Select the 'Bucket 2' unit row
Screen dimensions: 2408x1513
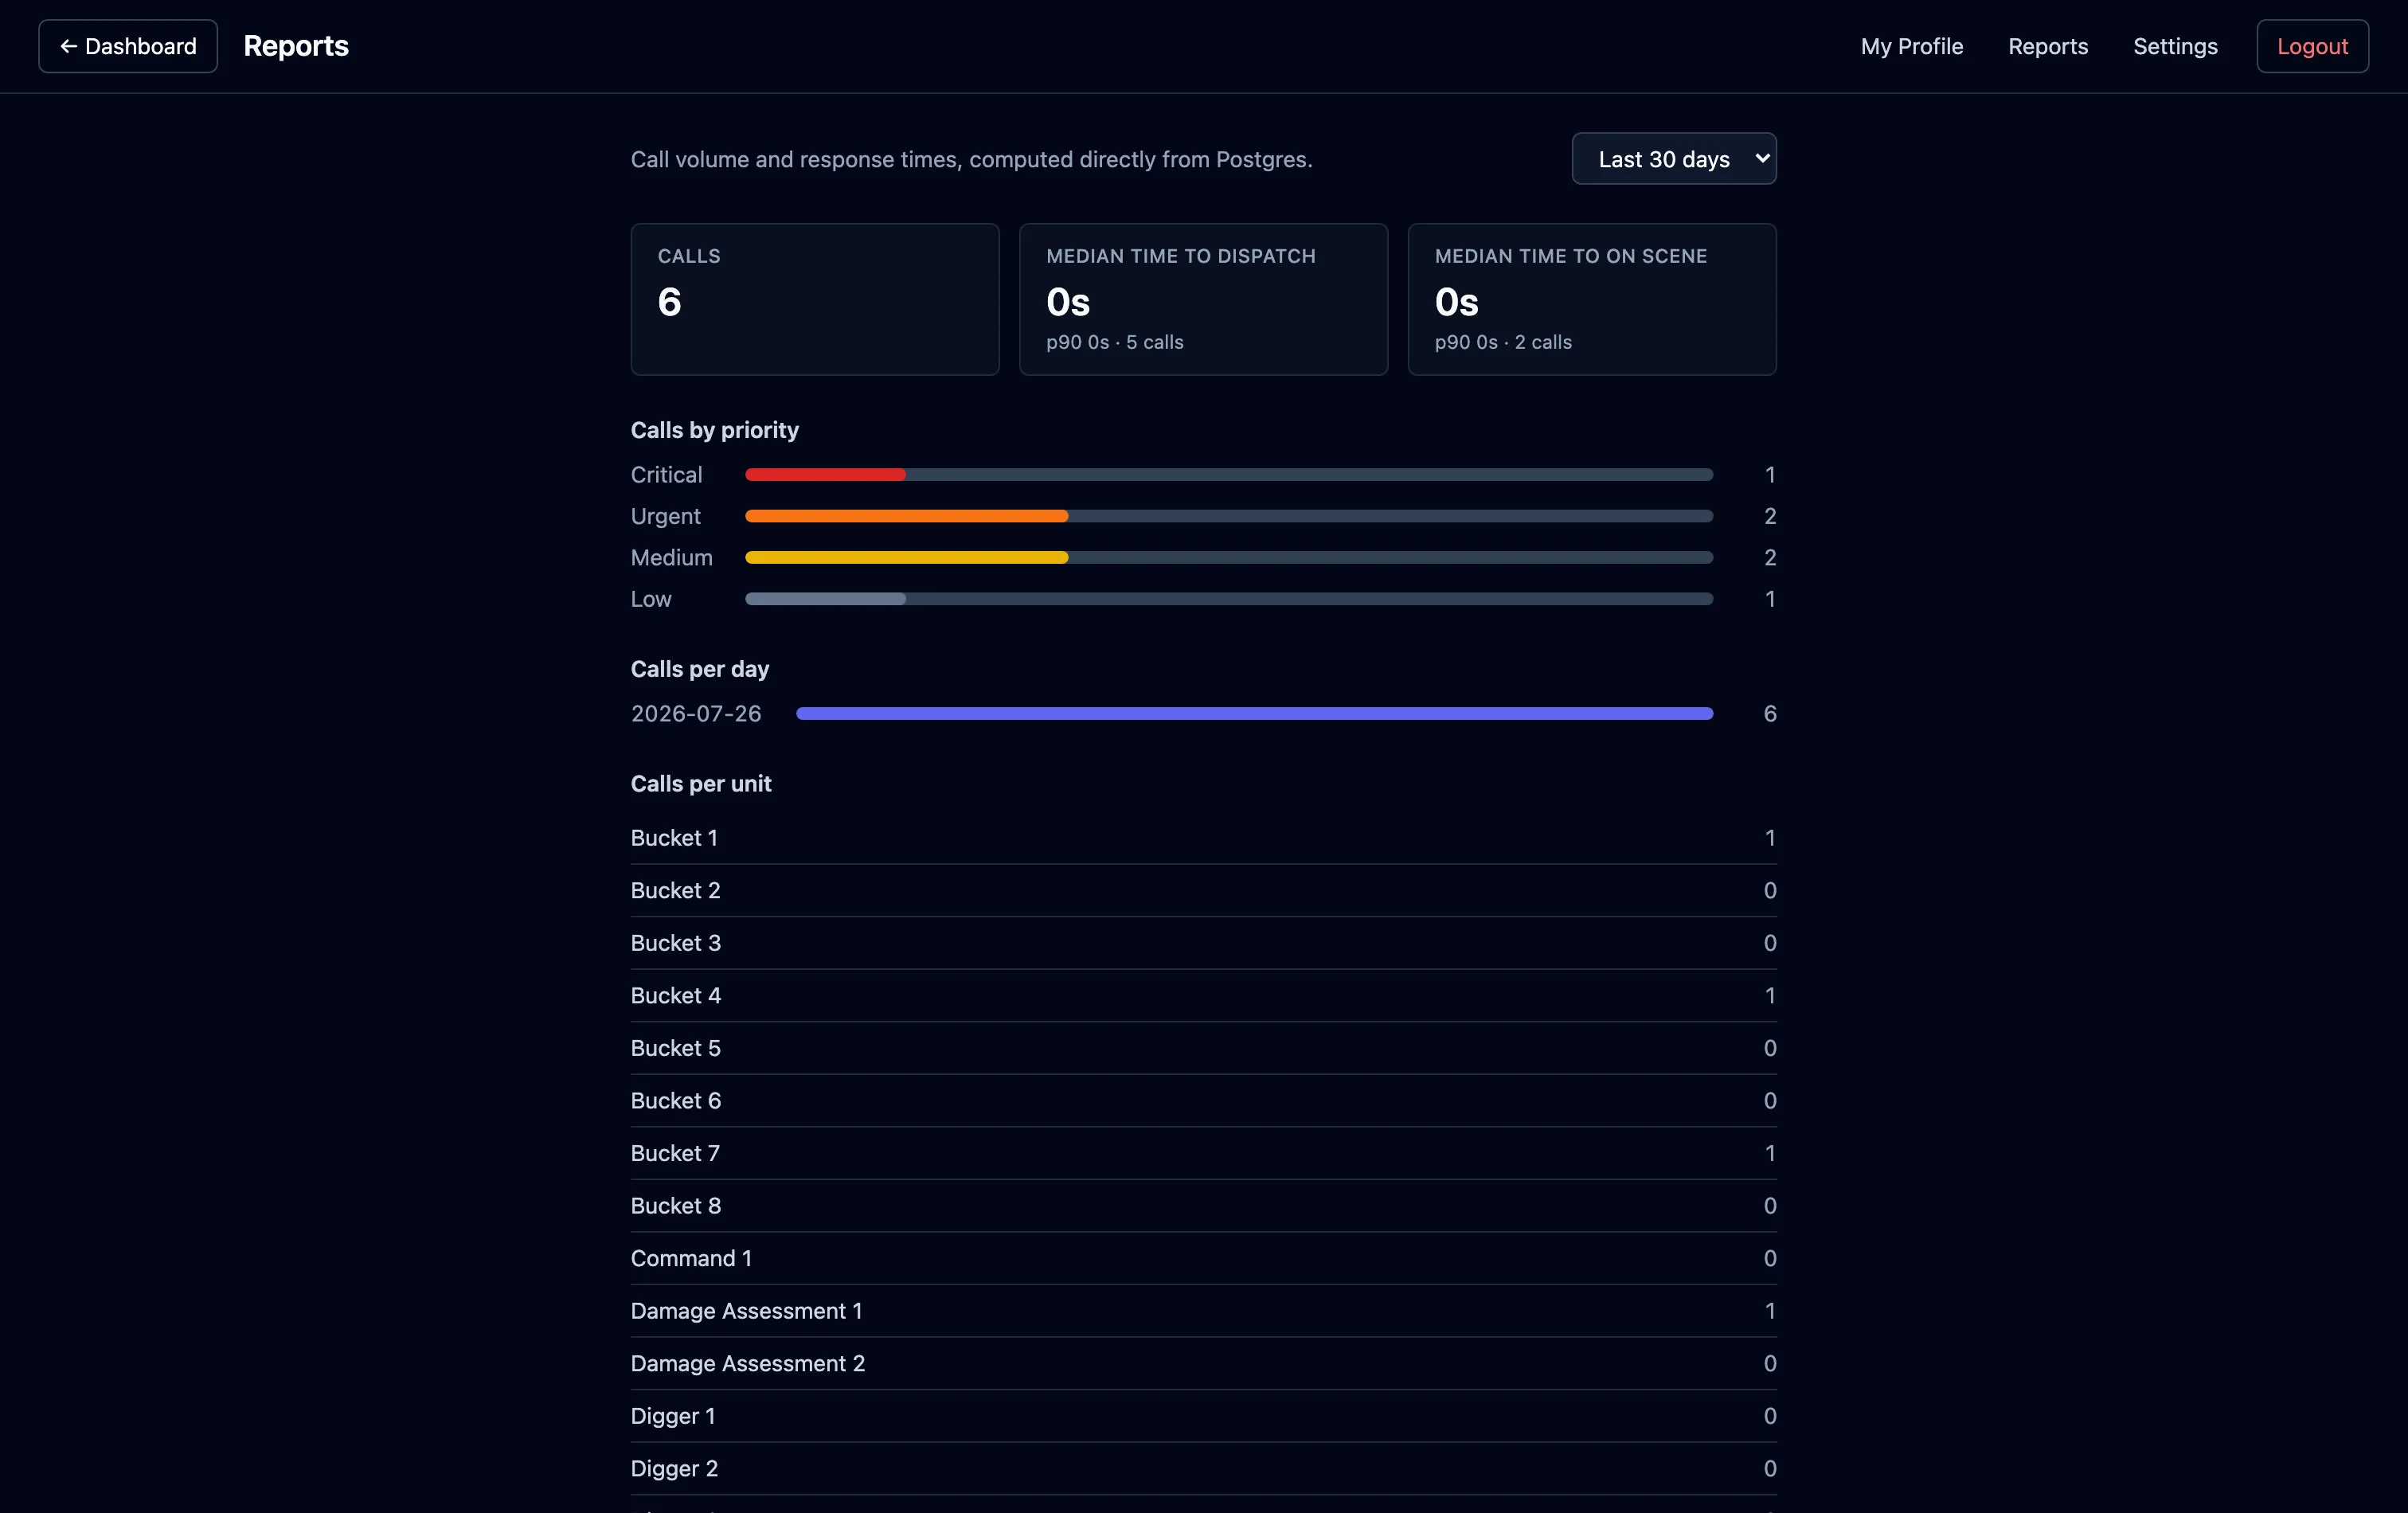pos(1203,890)
